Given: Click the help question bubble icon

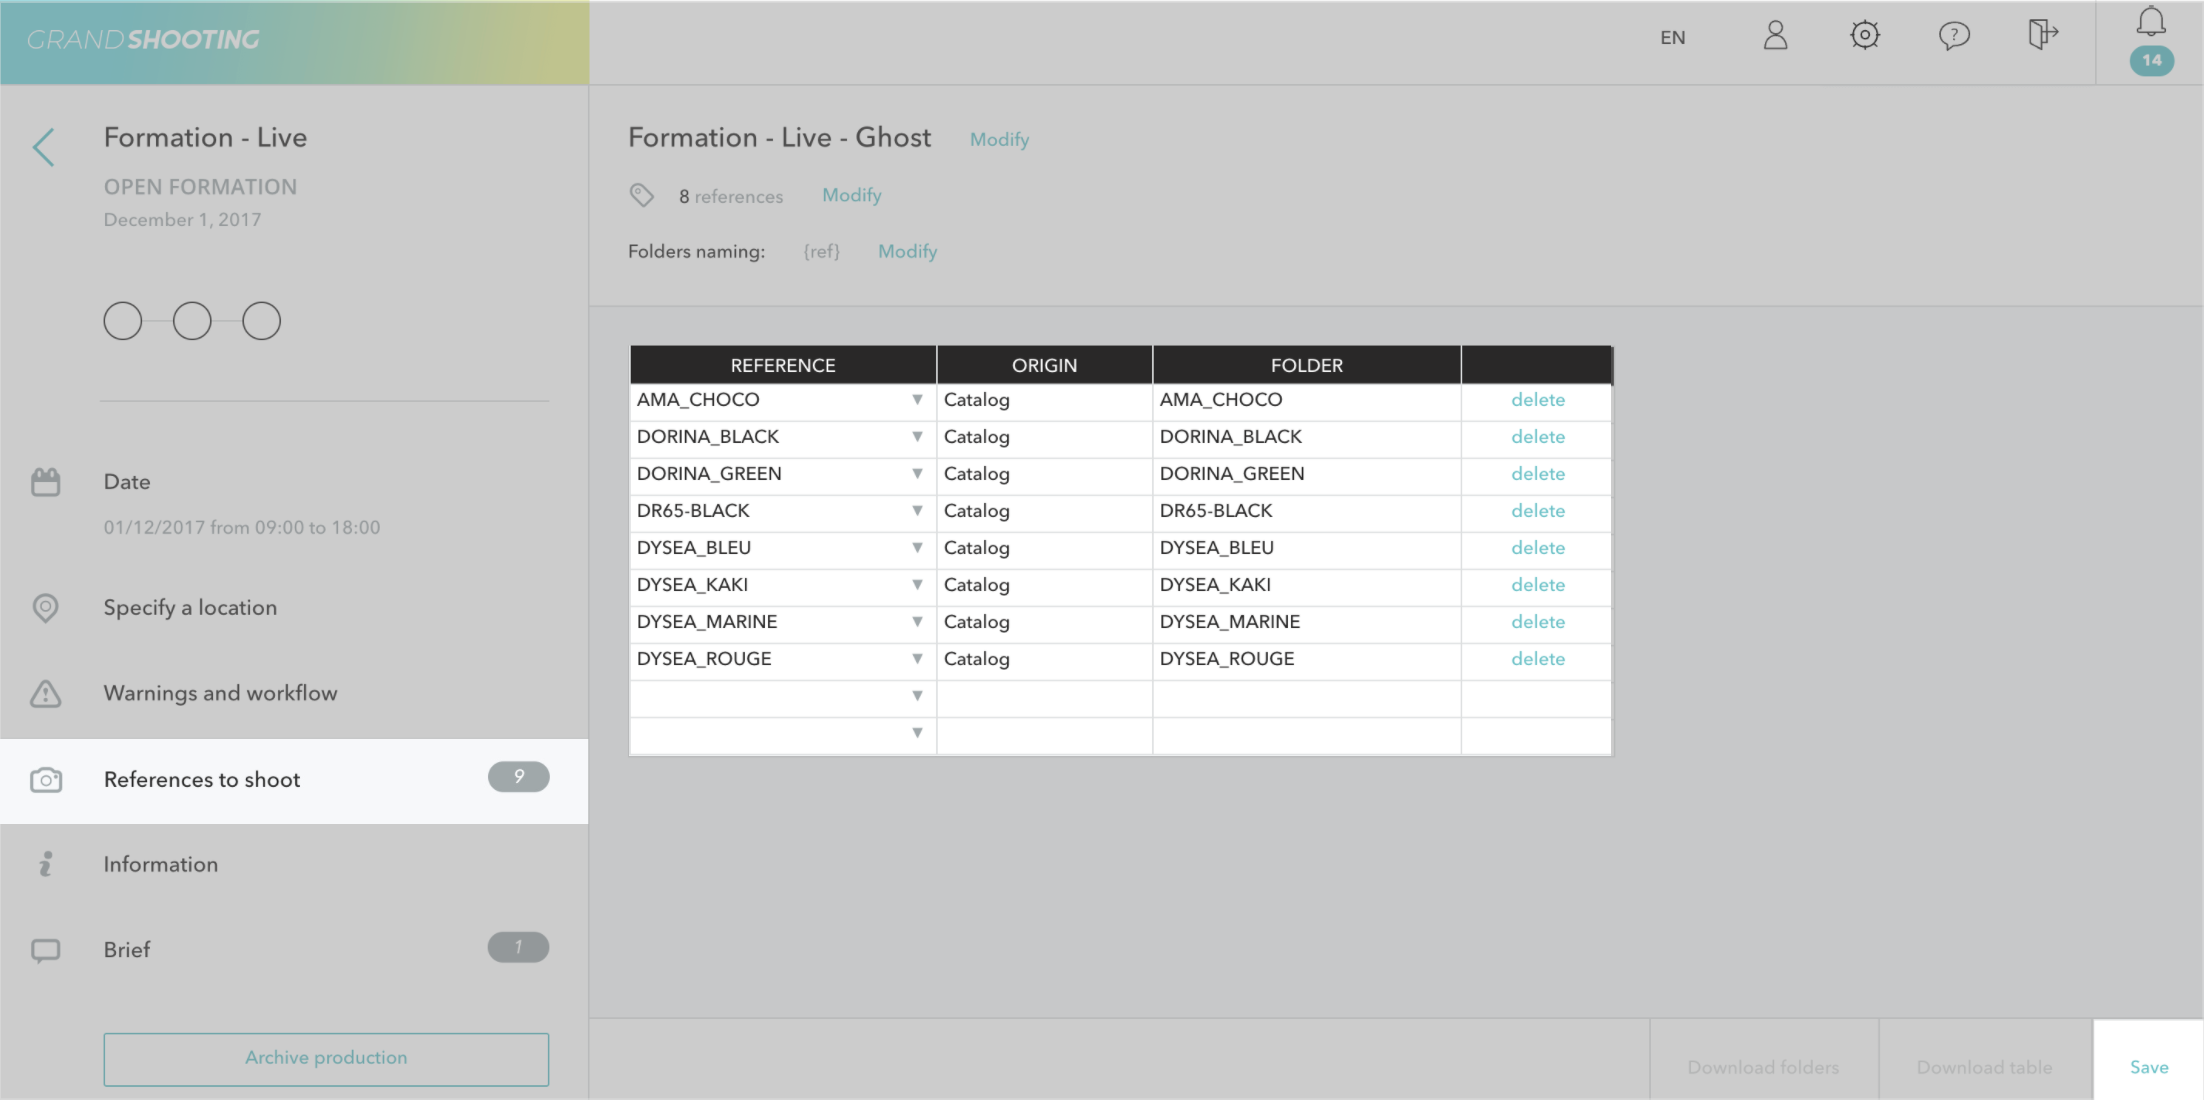Looking at the screenshot, I should [1953, 36].
